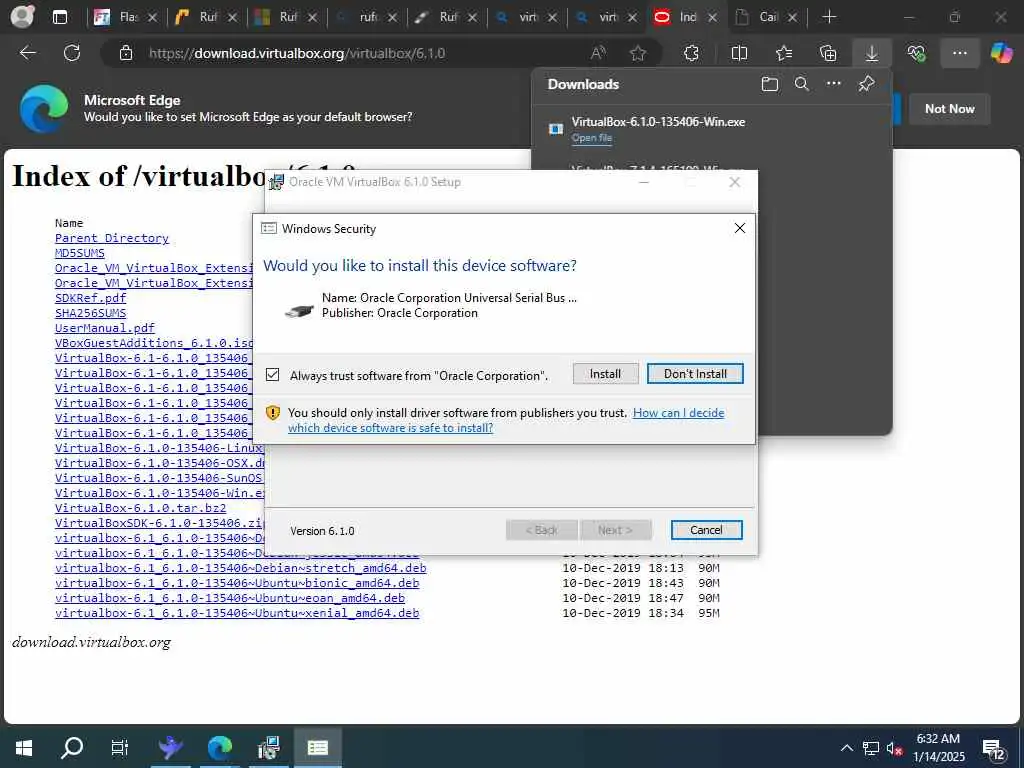This screenshot has width=1024, height=768.
Task: Download the Debian stretch amd64.deb link
Action: point(240,568)
